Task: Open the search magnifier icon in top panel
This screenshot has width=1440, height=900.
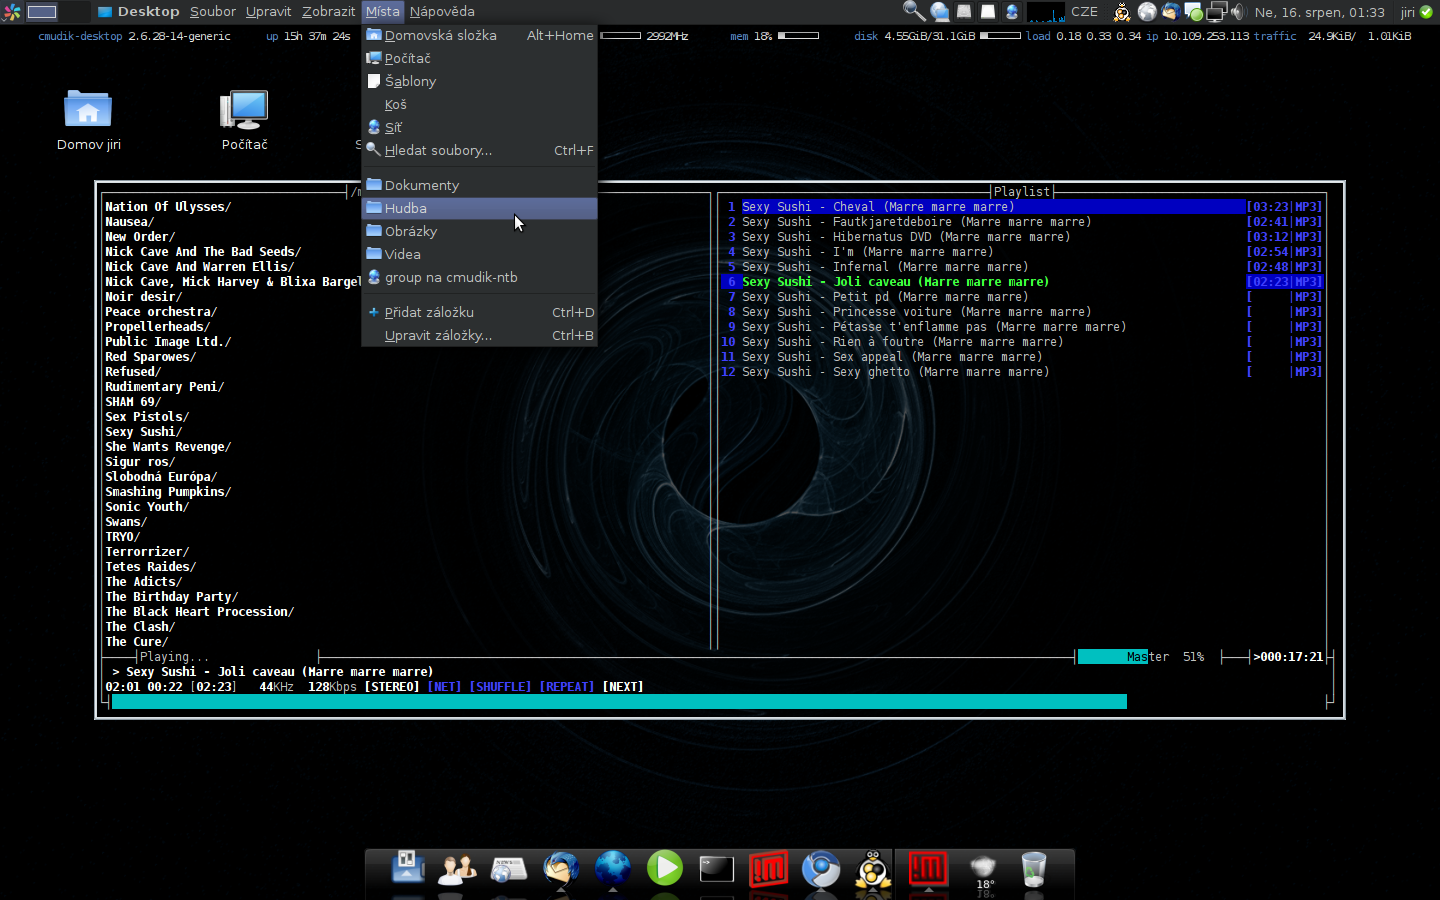Action: [914, 11]
